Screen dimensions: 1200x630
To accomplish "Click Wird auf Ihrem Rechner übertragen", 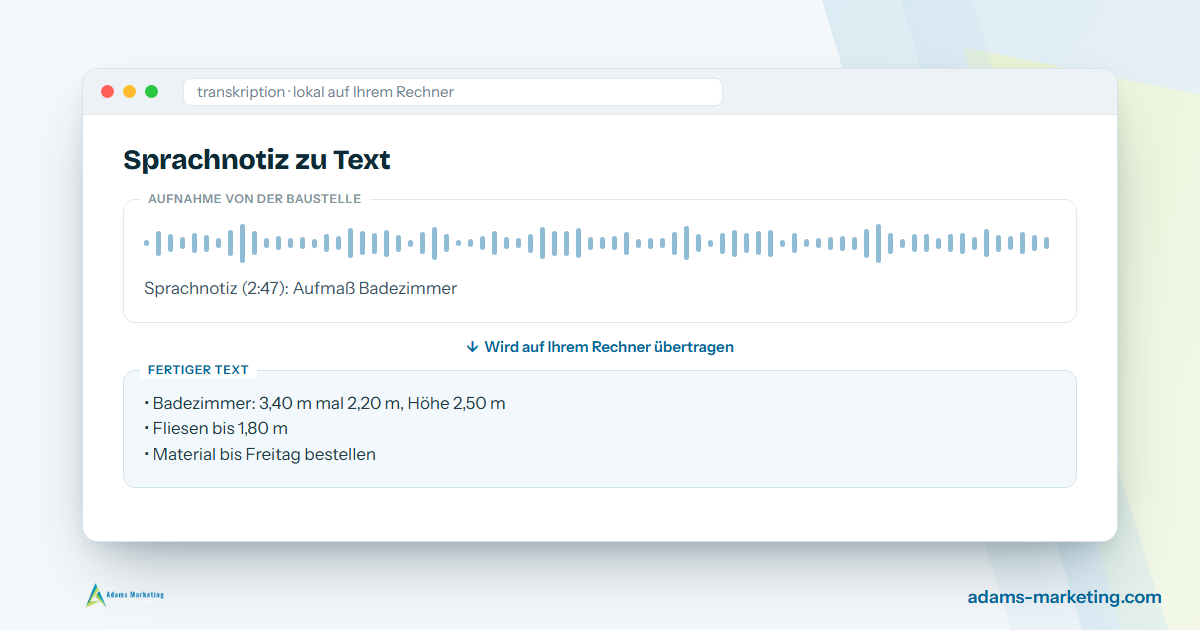I will tap(609, 347).
